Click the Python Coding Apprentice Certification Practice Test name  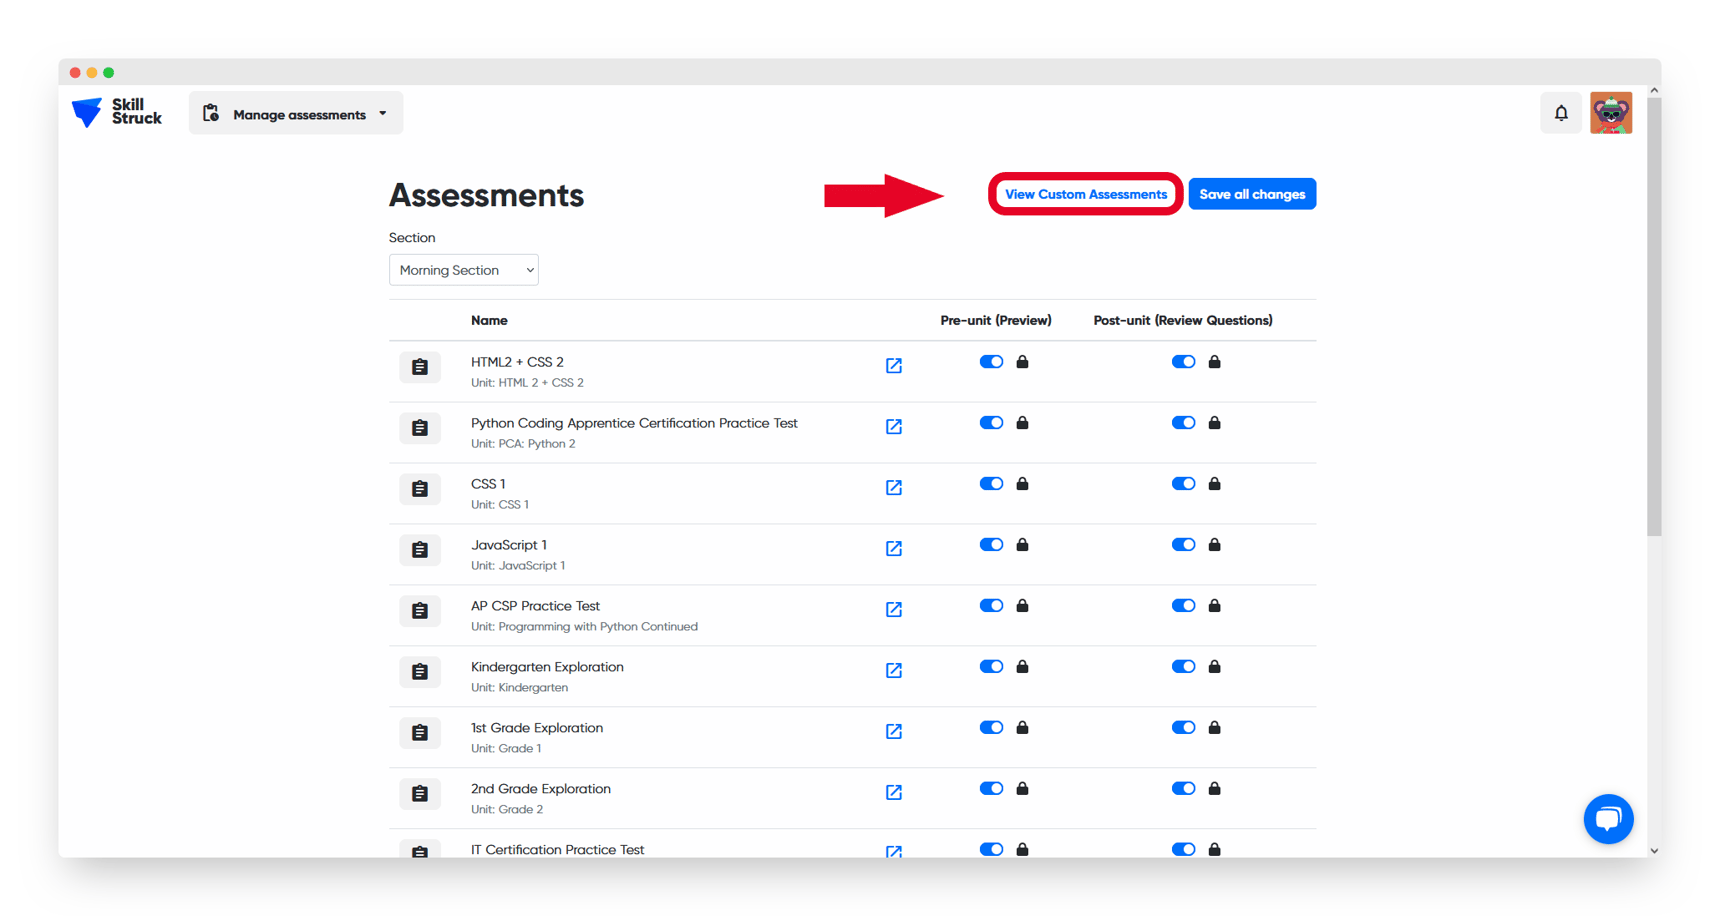[x=634, y=423]
